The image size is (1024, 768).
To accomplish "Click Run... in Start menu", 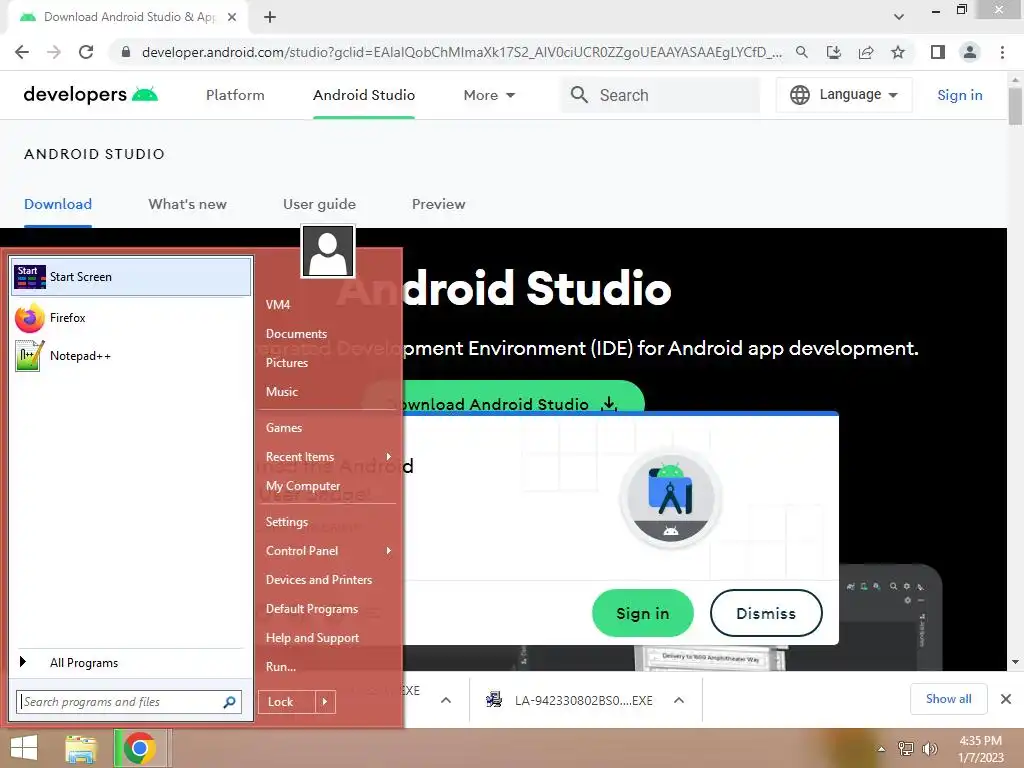I will (281, 667).
